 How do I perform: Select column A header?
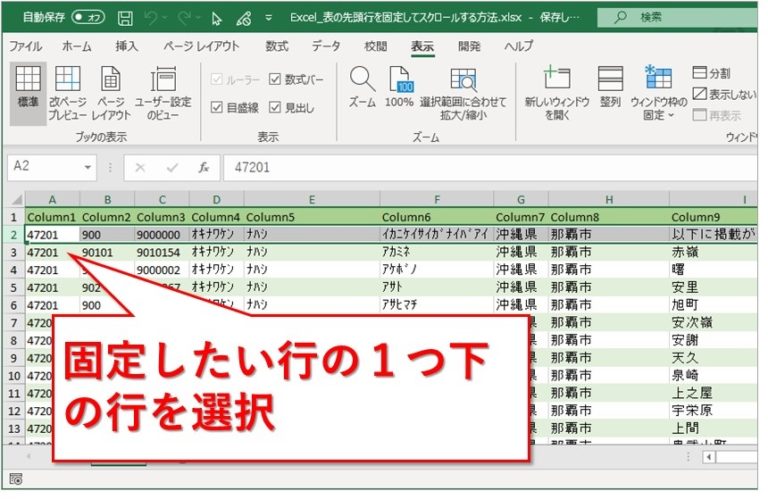point(52,199)
